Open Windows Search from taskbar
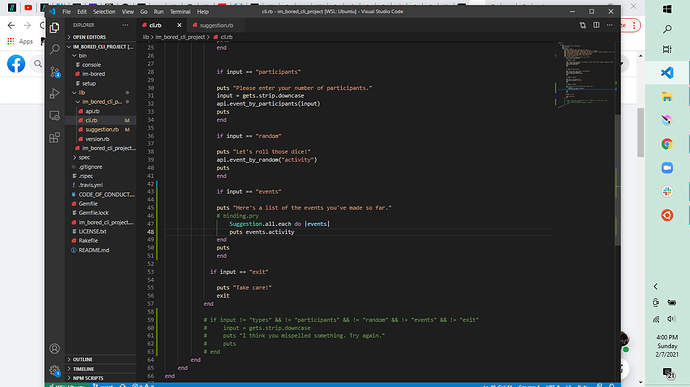This screenshot has width=690, height=387. pos(667,29)
